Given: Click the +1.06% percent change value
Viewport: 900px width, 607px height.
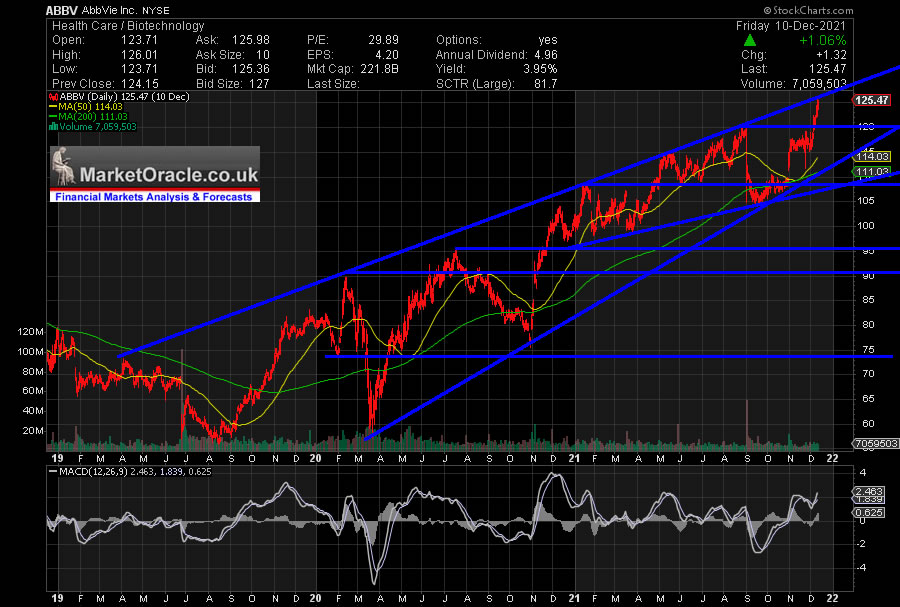Looking at the screenshot, I should [823, 40].
